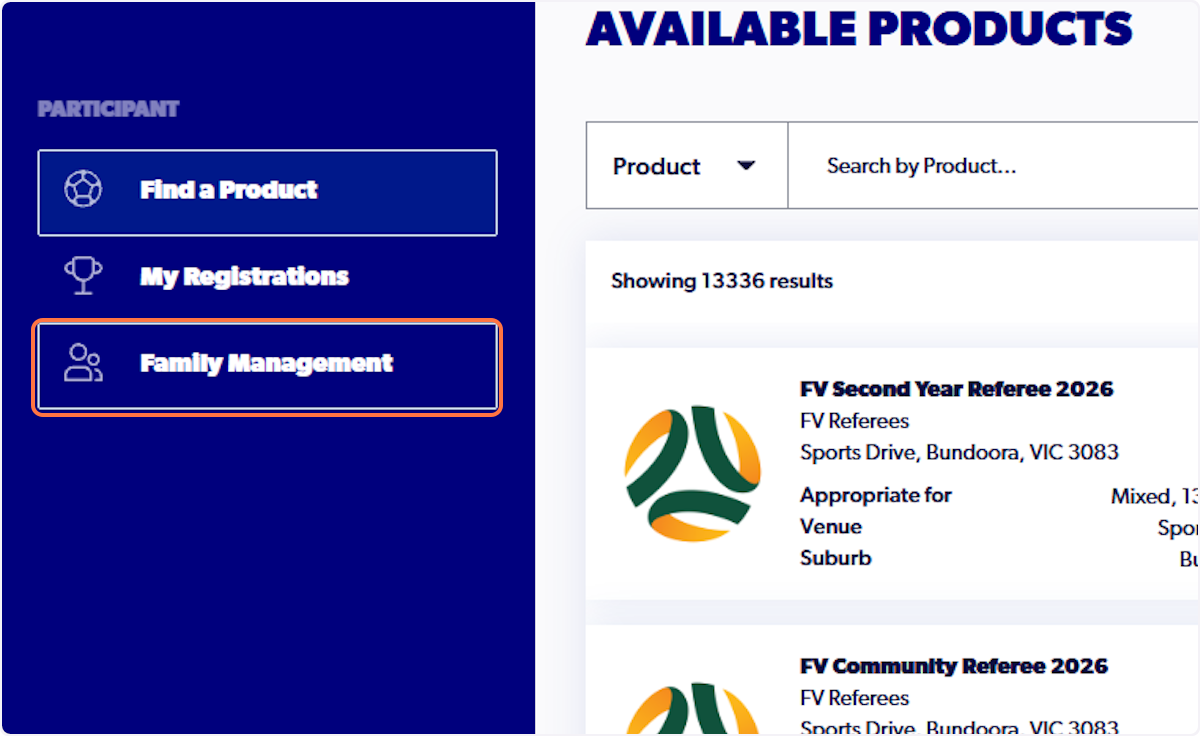
Task: Expand the Product category selector
Action: click(x=686, y=166)
